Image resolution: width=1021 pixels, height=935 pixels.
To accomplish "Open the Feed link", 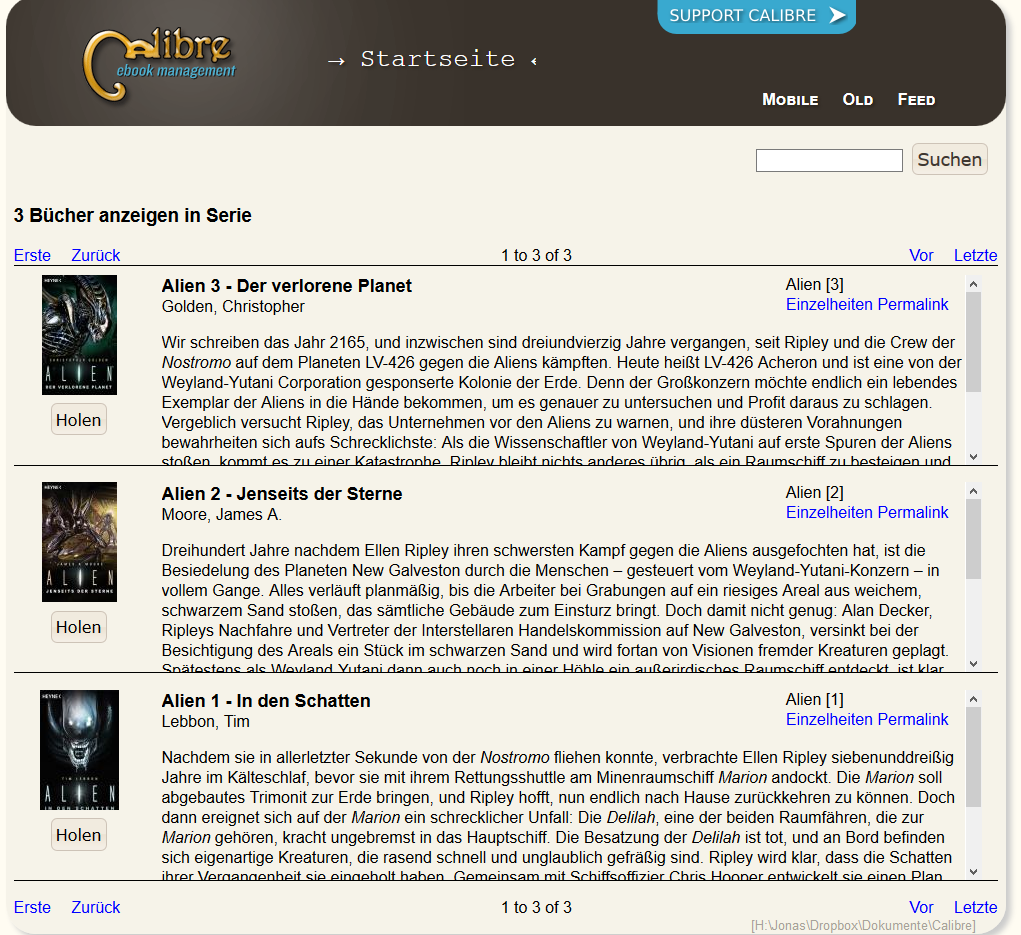I will click(x=916, y=100).
